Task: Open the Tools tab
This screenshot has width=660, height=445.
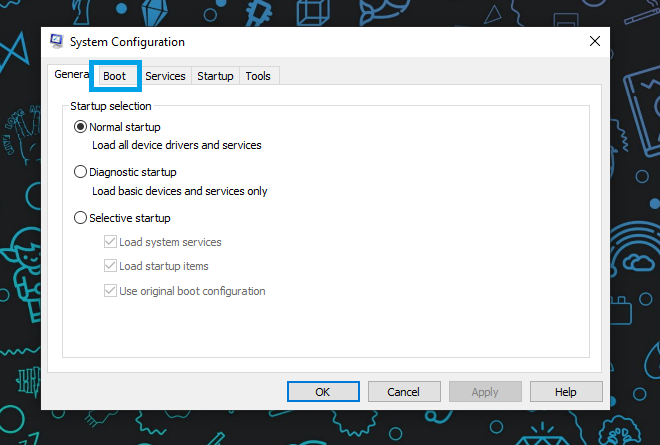Action: pos(258,76)
